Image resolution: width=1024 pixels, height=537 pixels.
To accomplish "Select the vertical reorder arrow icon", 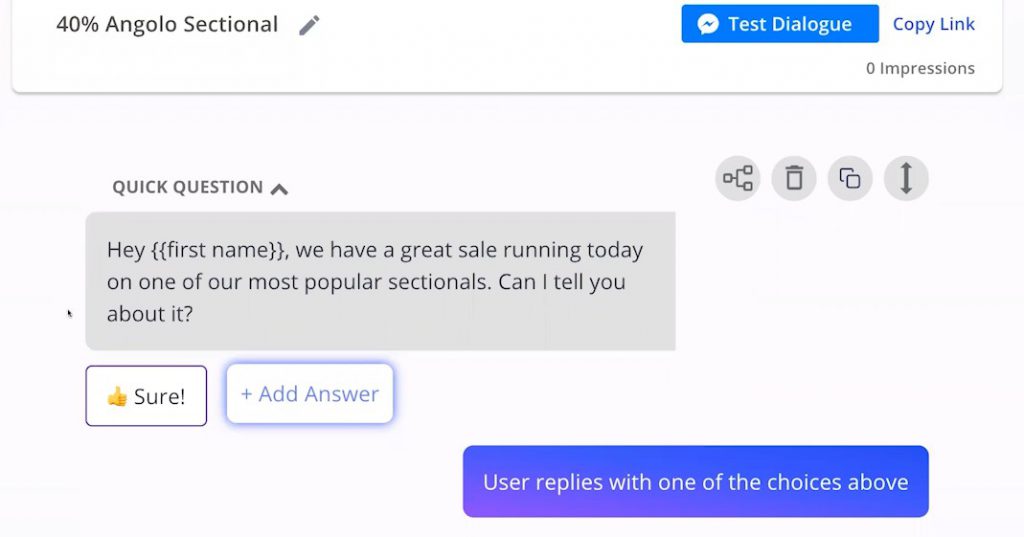I will click(x=906, y=178).
